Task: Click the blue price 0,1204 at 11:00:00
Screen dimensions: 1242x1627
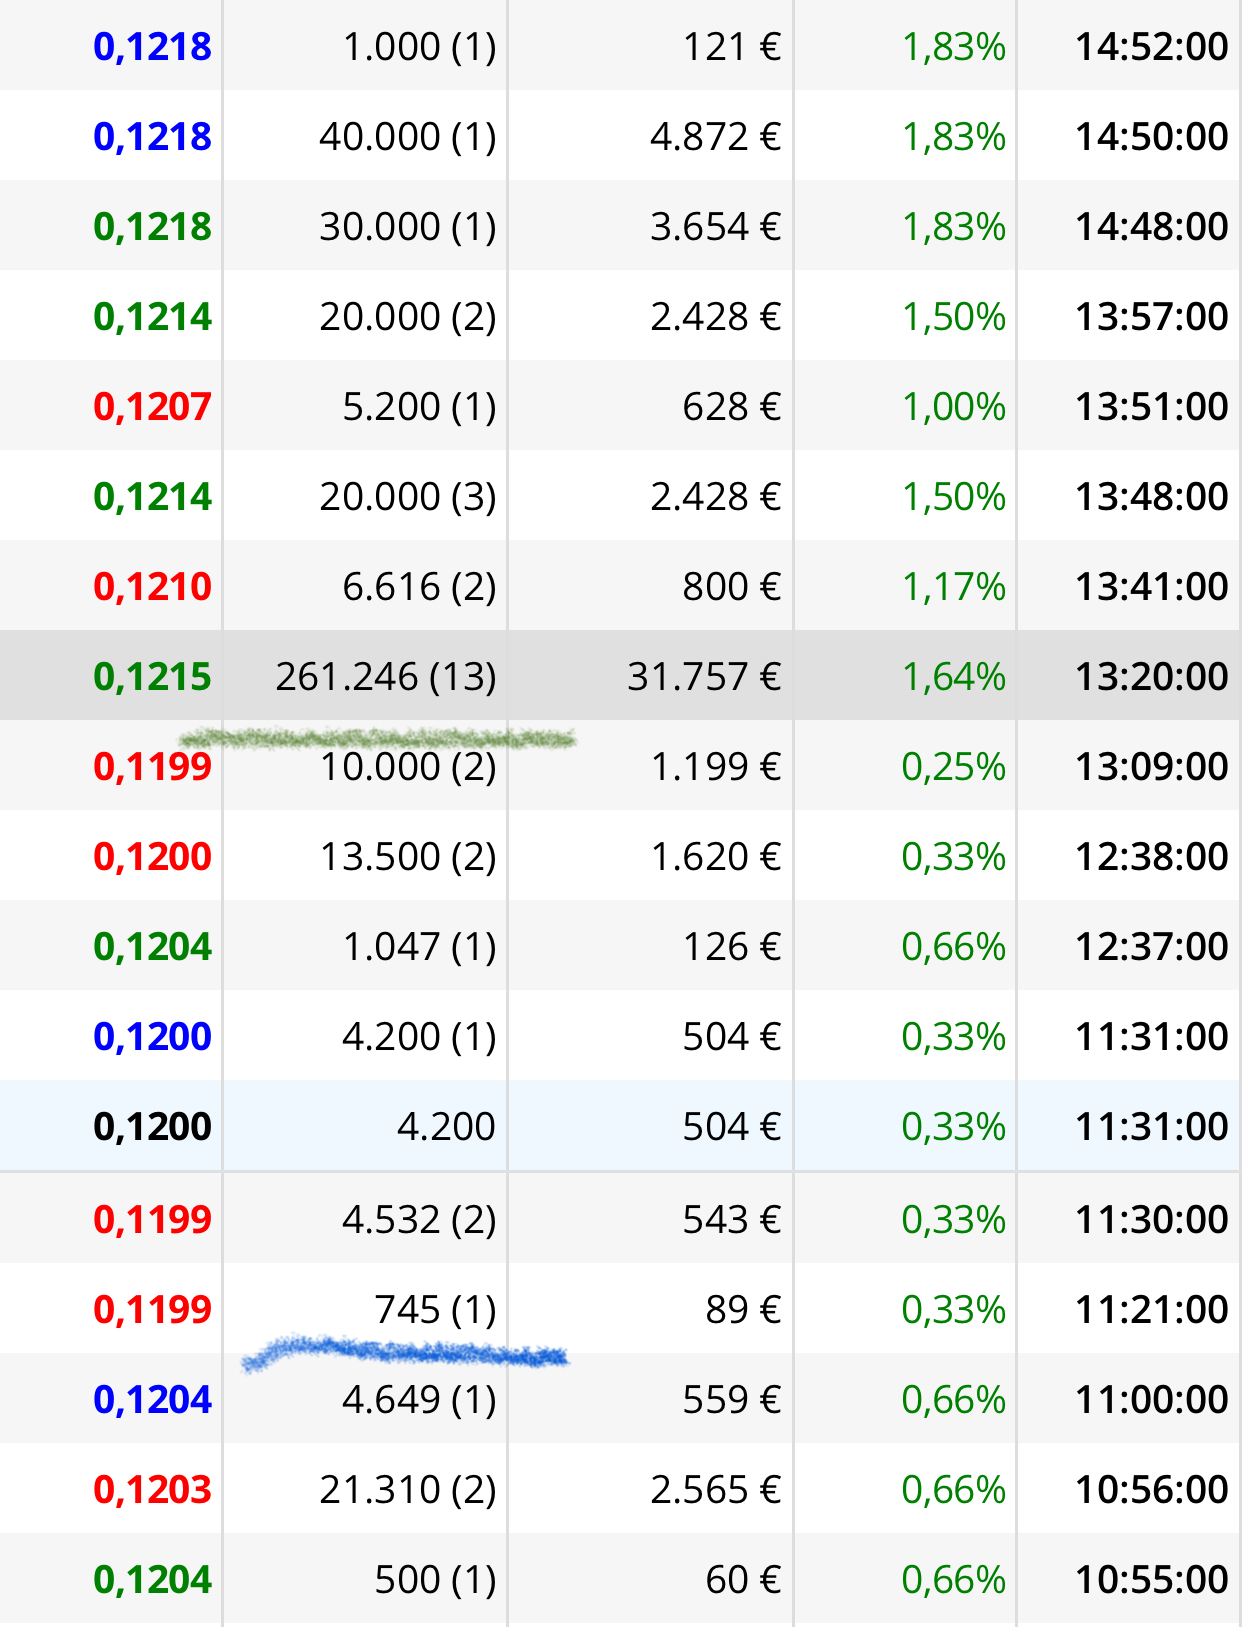Action: (152, 1399)
